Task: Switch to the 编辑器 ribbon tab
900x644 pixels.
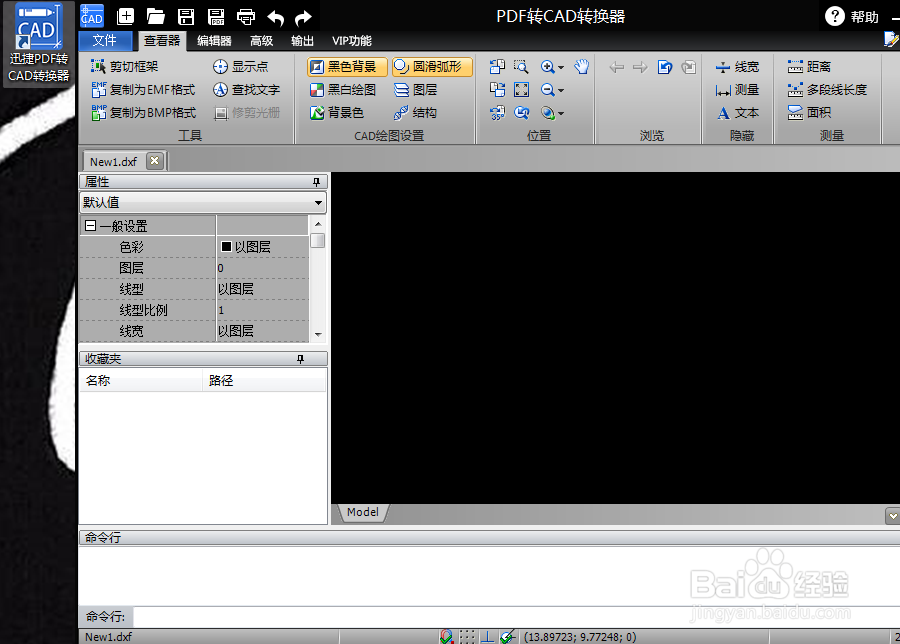Action: [214, 41]
